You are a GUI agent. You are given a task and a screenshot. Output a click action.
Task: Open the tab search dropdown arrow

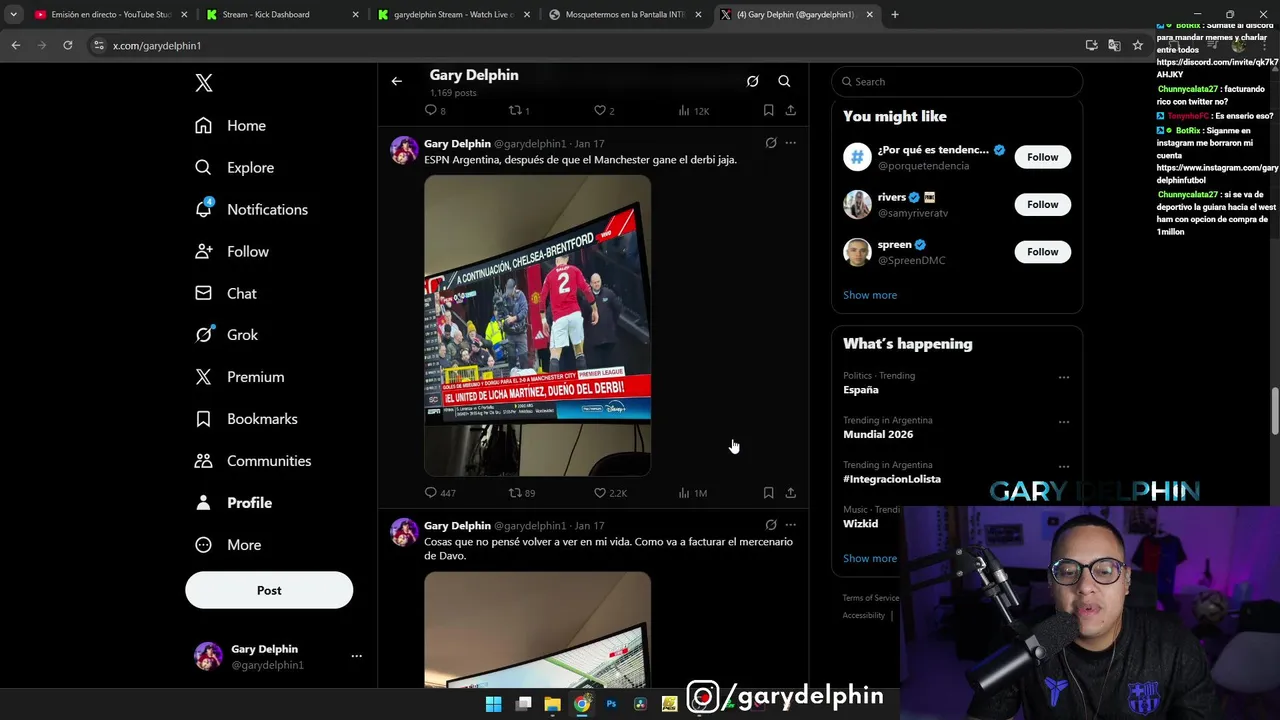(x=13, y=15)
